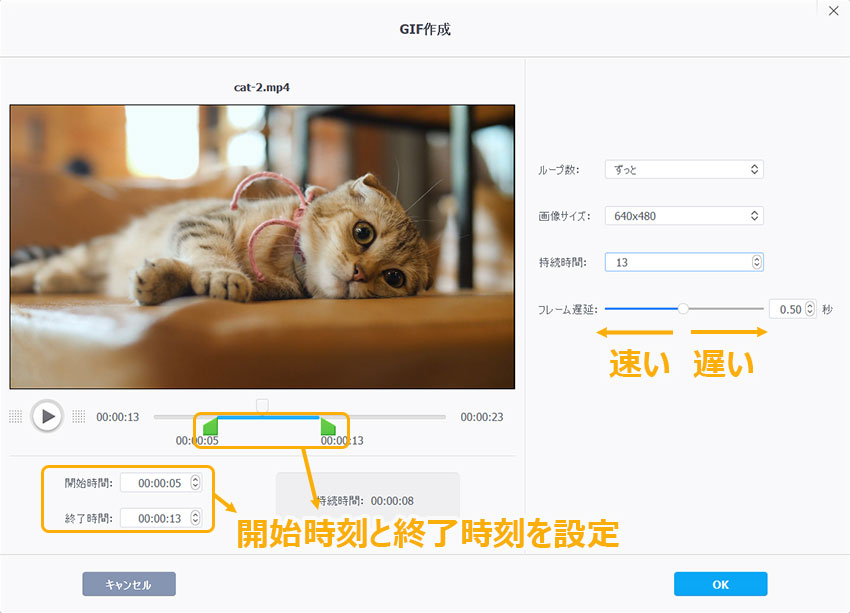Open the ループ数 dropdown

pyautogui.click(x=684, y=170)
